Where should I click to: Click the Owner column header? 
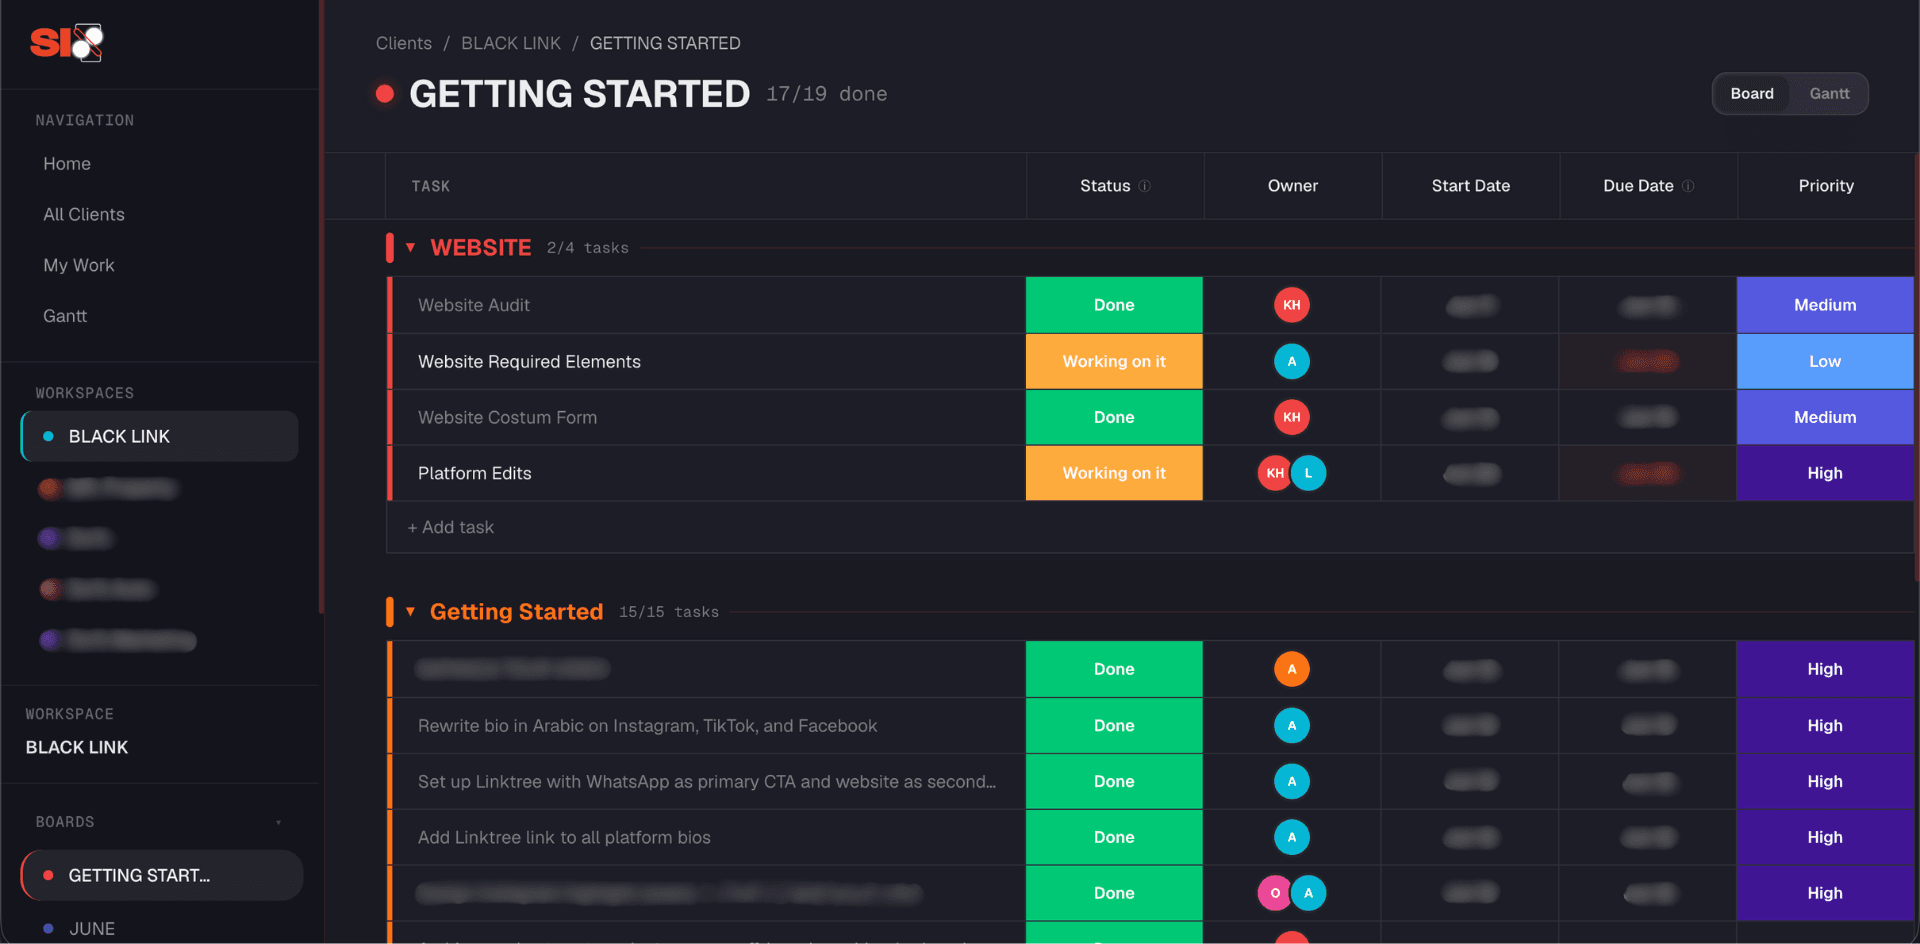[x=1293, y=186]
